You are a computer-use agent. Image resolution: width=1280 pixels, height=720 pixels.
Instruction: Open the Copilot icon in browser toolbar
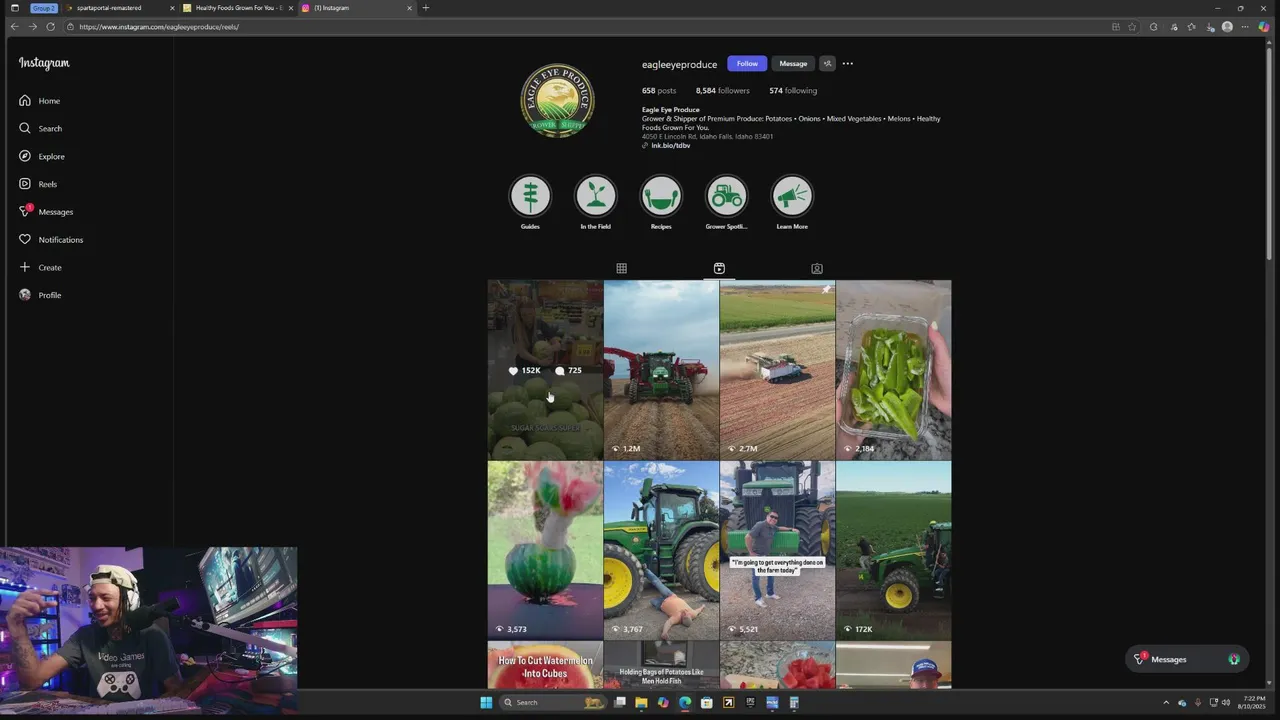point(1264,27)
